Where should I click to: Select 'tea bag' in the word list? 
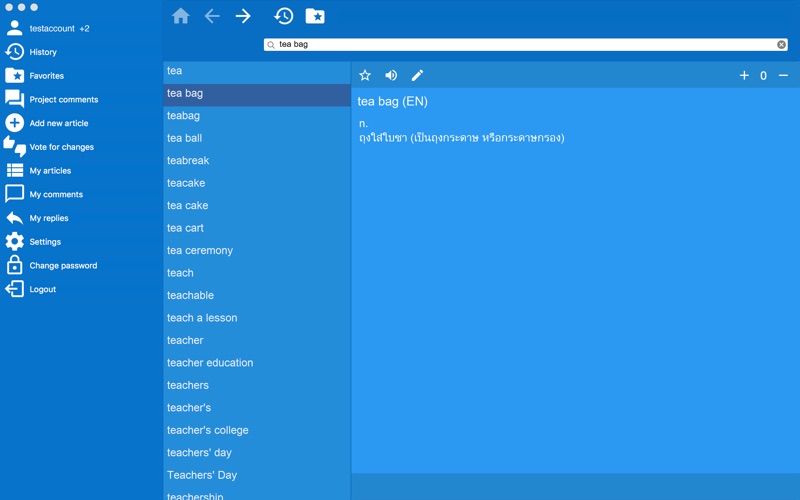coord(257,95)
